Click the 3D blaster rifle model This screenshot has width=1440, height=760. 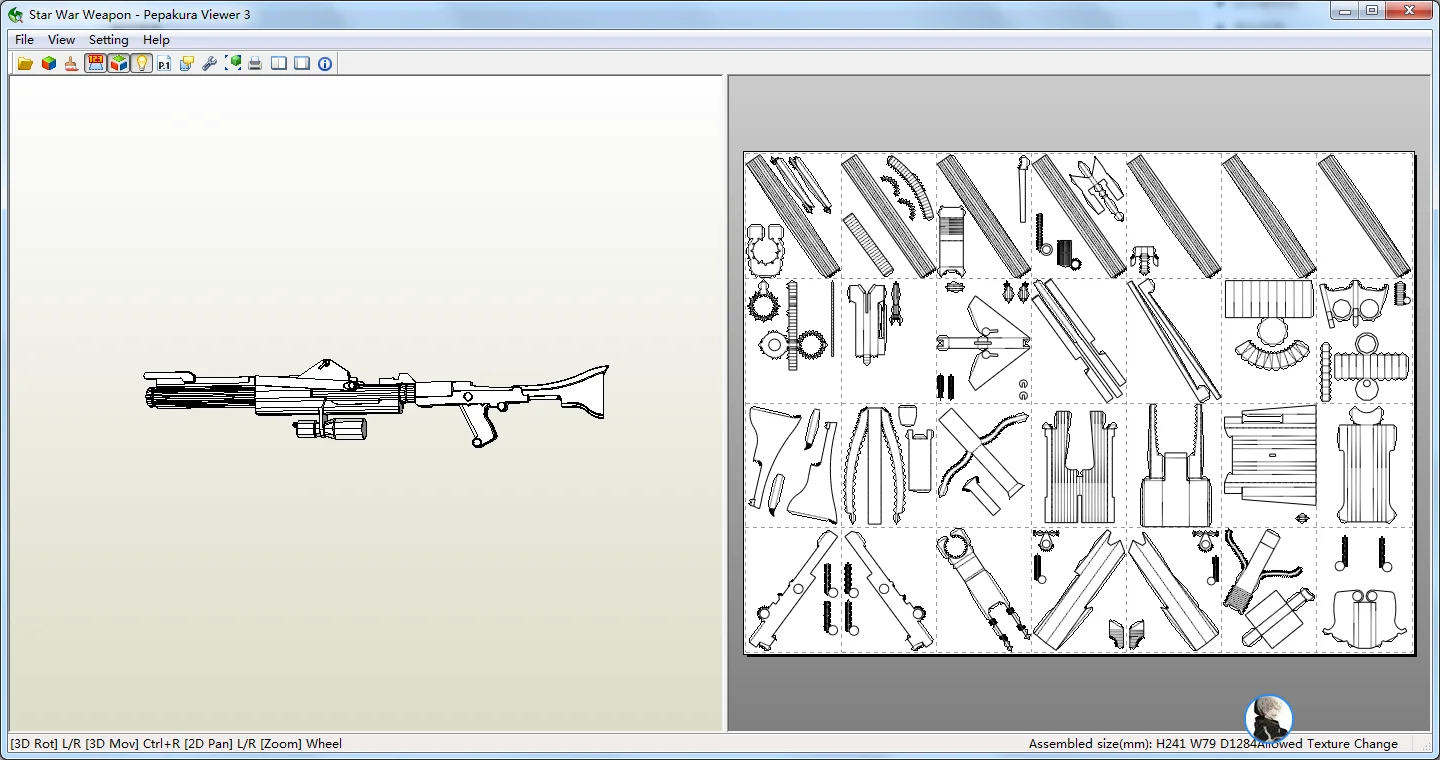376,402
